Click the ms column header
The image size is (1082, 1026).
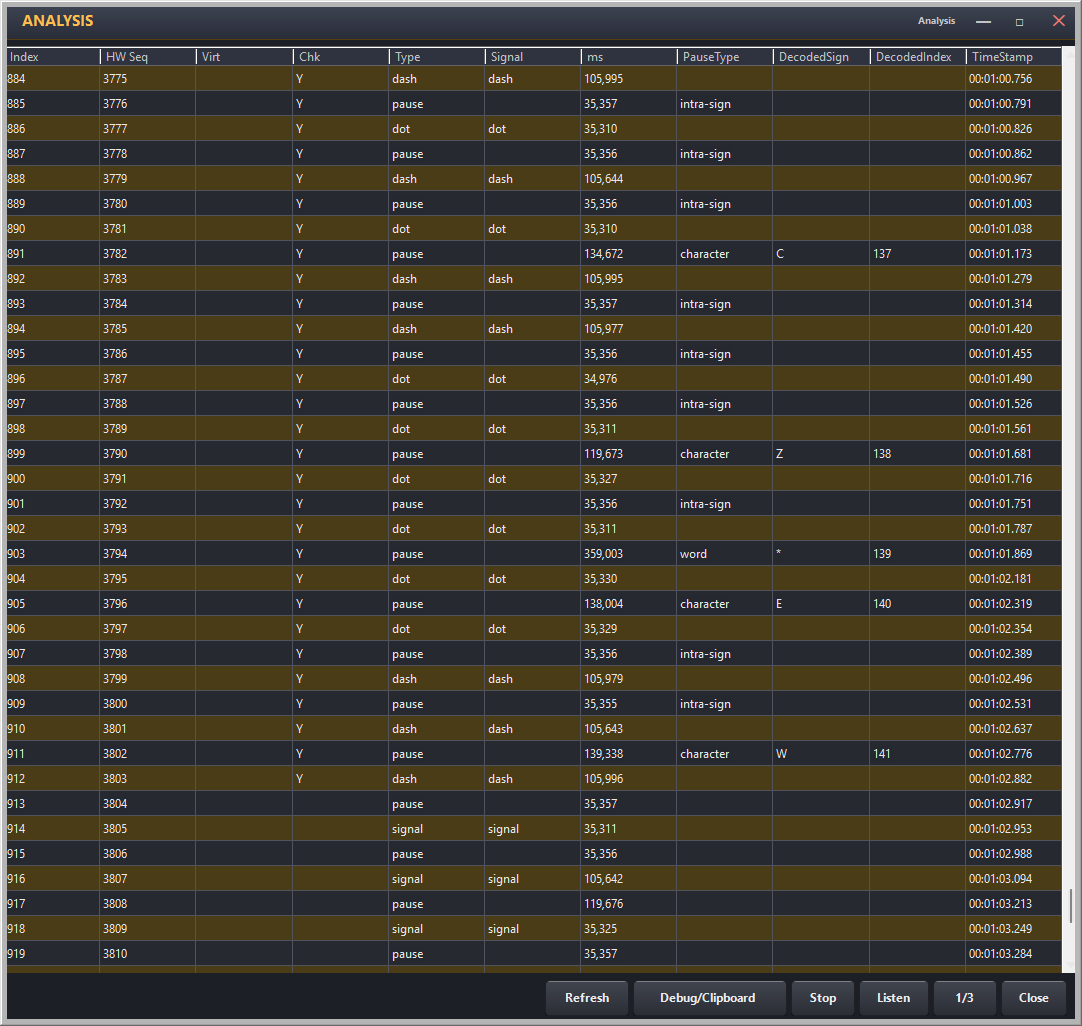(x=629, y=57)
